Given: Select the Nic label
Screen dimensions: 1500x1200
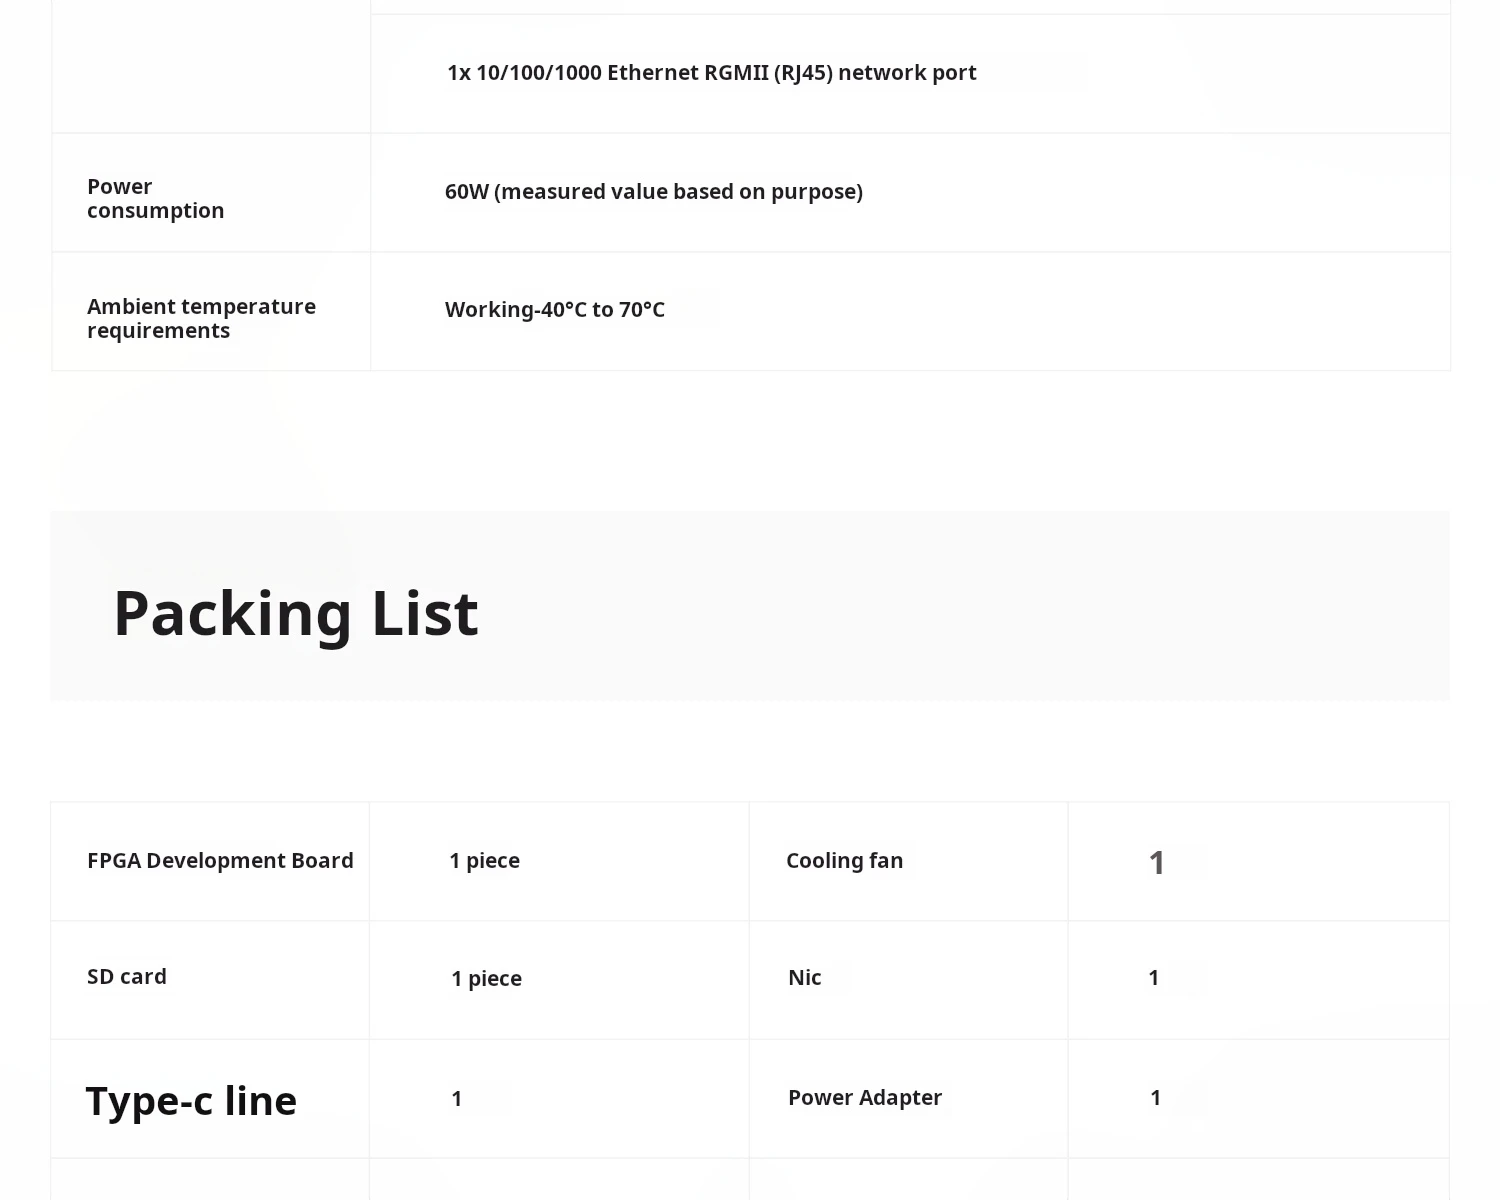Looking at the screenshot, I should click(804, 978).
